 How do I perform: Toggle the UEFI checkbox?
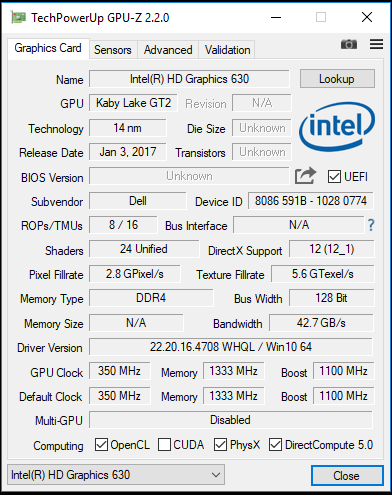(x=334, y=177)
